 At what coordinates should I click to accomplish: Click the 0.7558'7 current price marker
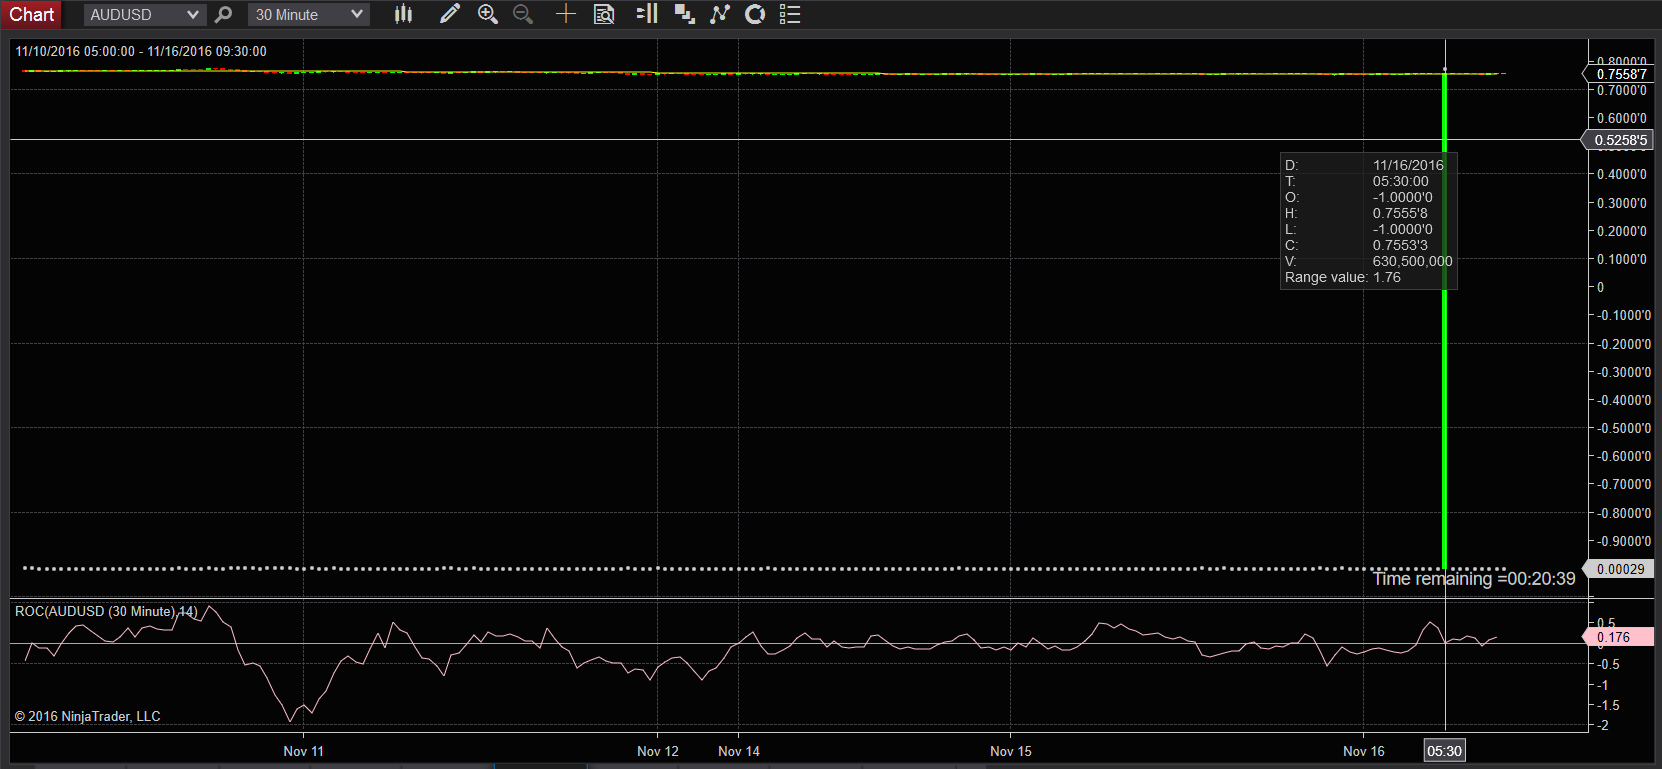click(1620, 74)
